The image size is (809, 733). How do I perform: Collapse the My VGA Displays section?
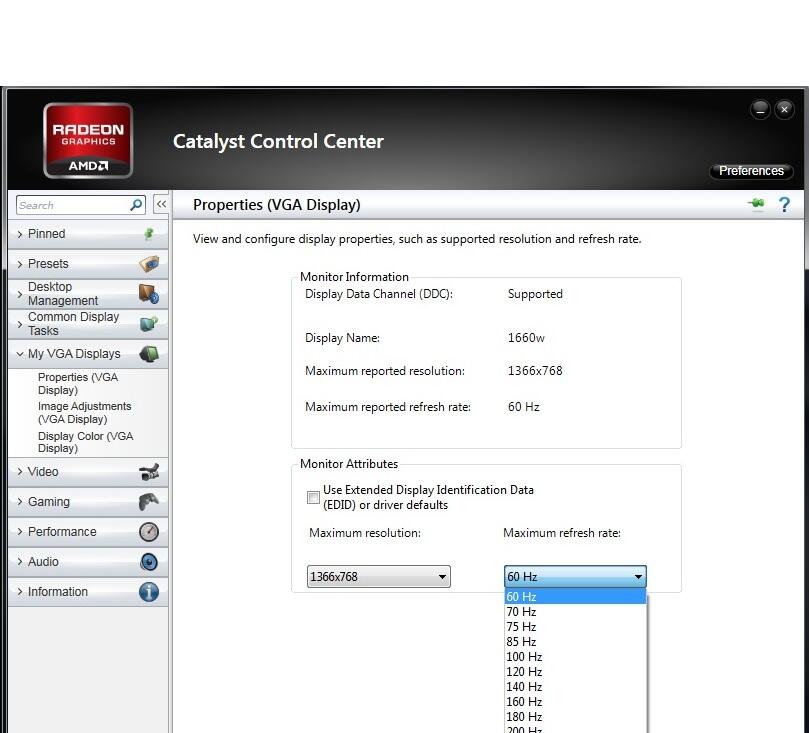[88, 354]
